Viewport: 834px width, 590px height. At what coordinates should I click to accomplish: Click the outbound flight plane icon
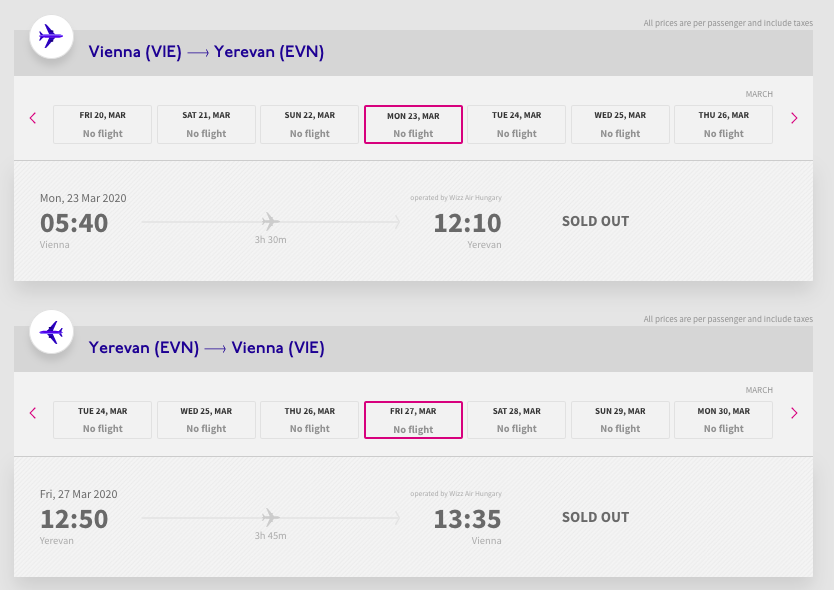(51, 37)
